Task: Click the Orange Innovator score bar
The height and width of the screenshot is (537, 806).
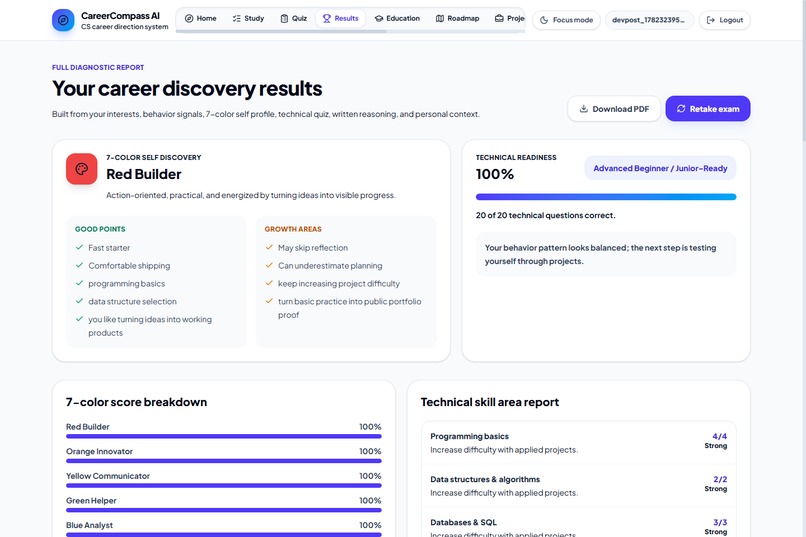Action: tap(224, 461)
